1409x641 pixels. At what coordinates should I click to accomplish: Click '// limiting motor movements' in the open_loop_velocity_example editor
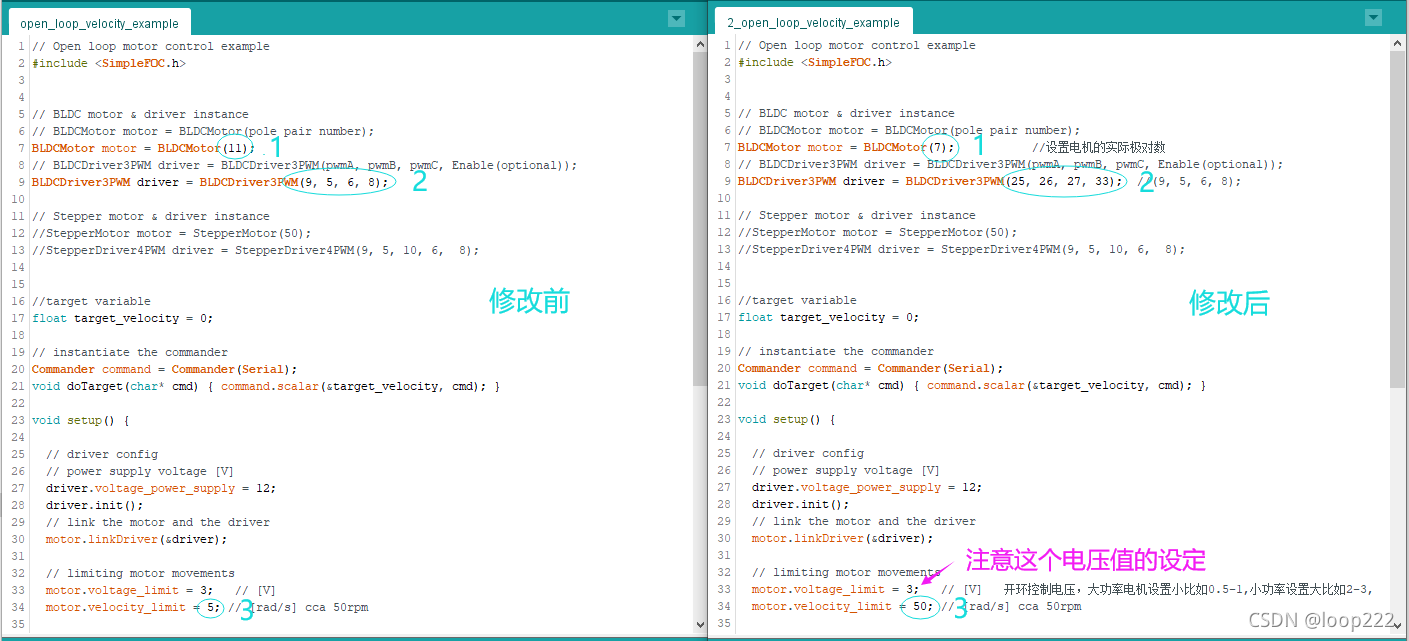[x=140, y=573]
